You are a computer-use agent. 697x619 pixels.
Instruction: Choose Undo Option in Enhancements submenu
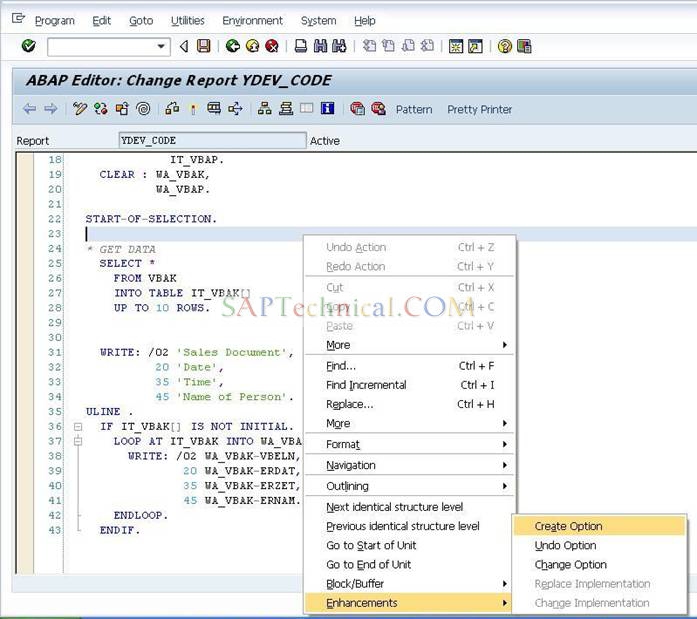pos(599,545)
